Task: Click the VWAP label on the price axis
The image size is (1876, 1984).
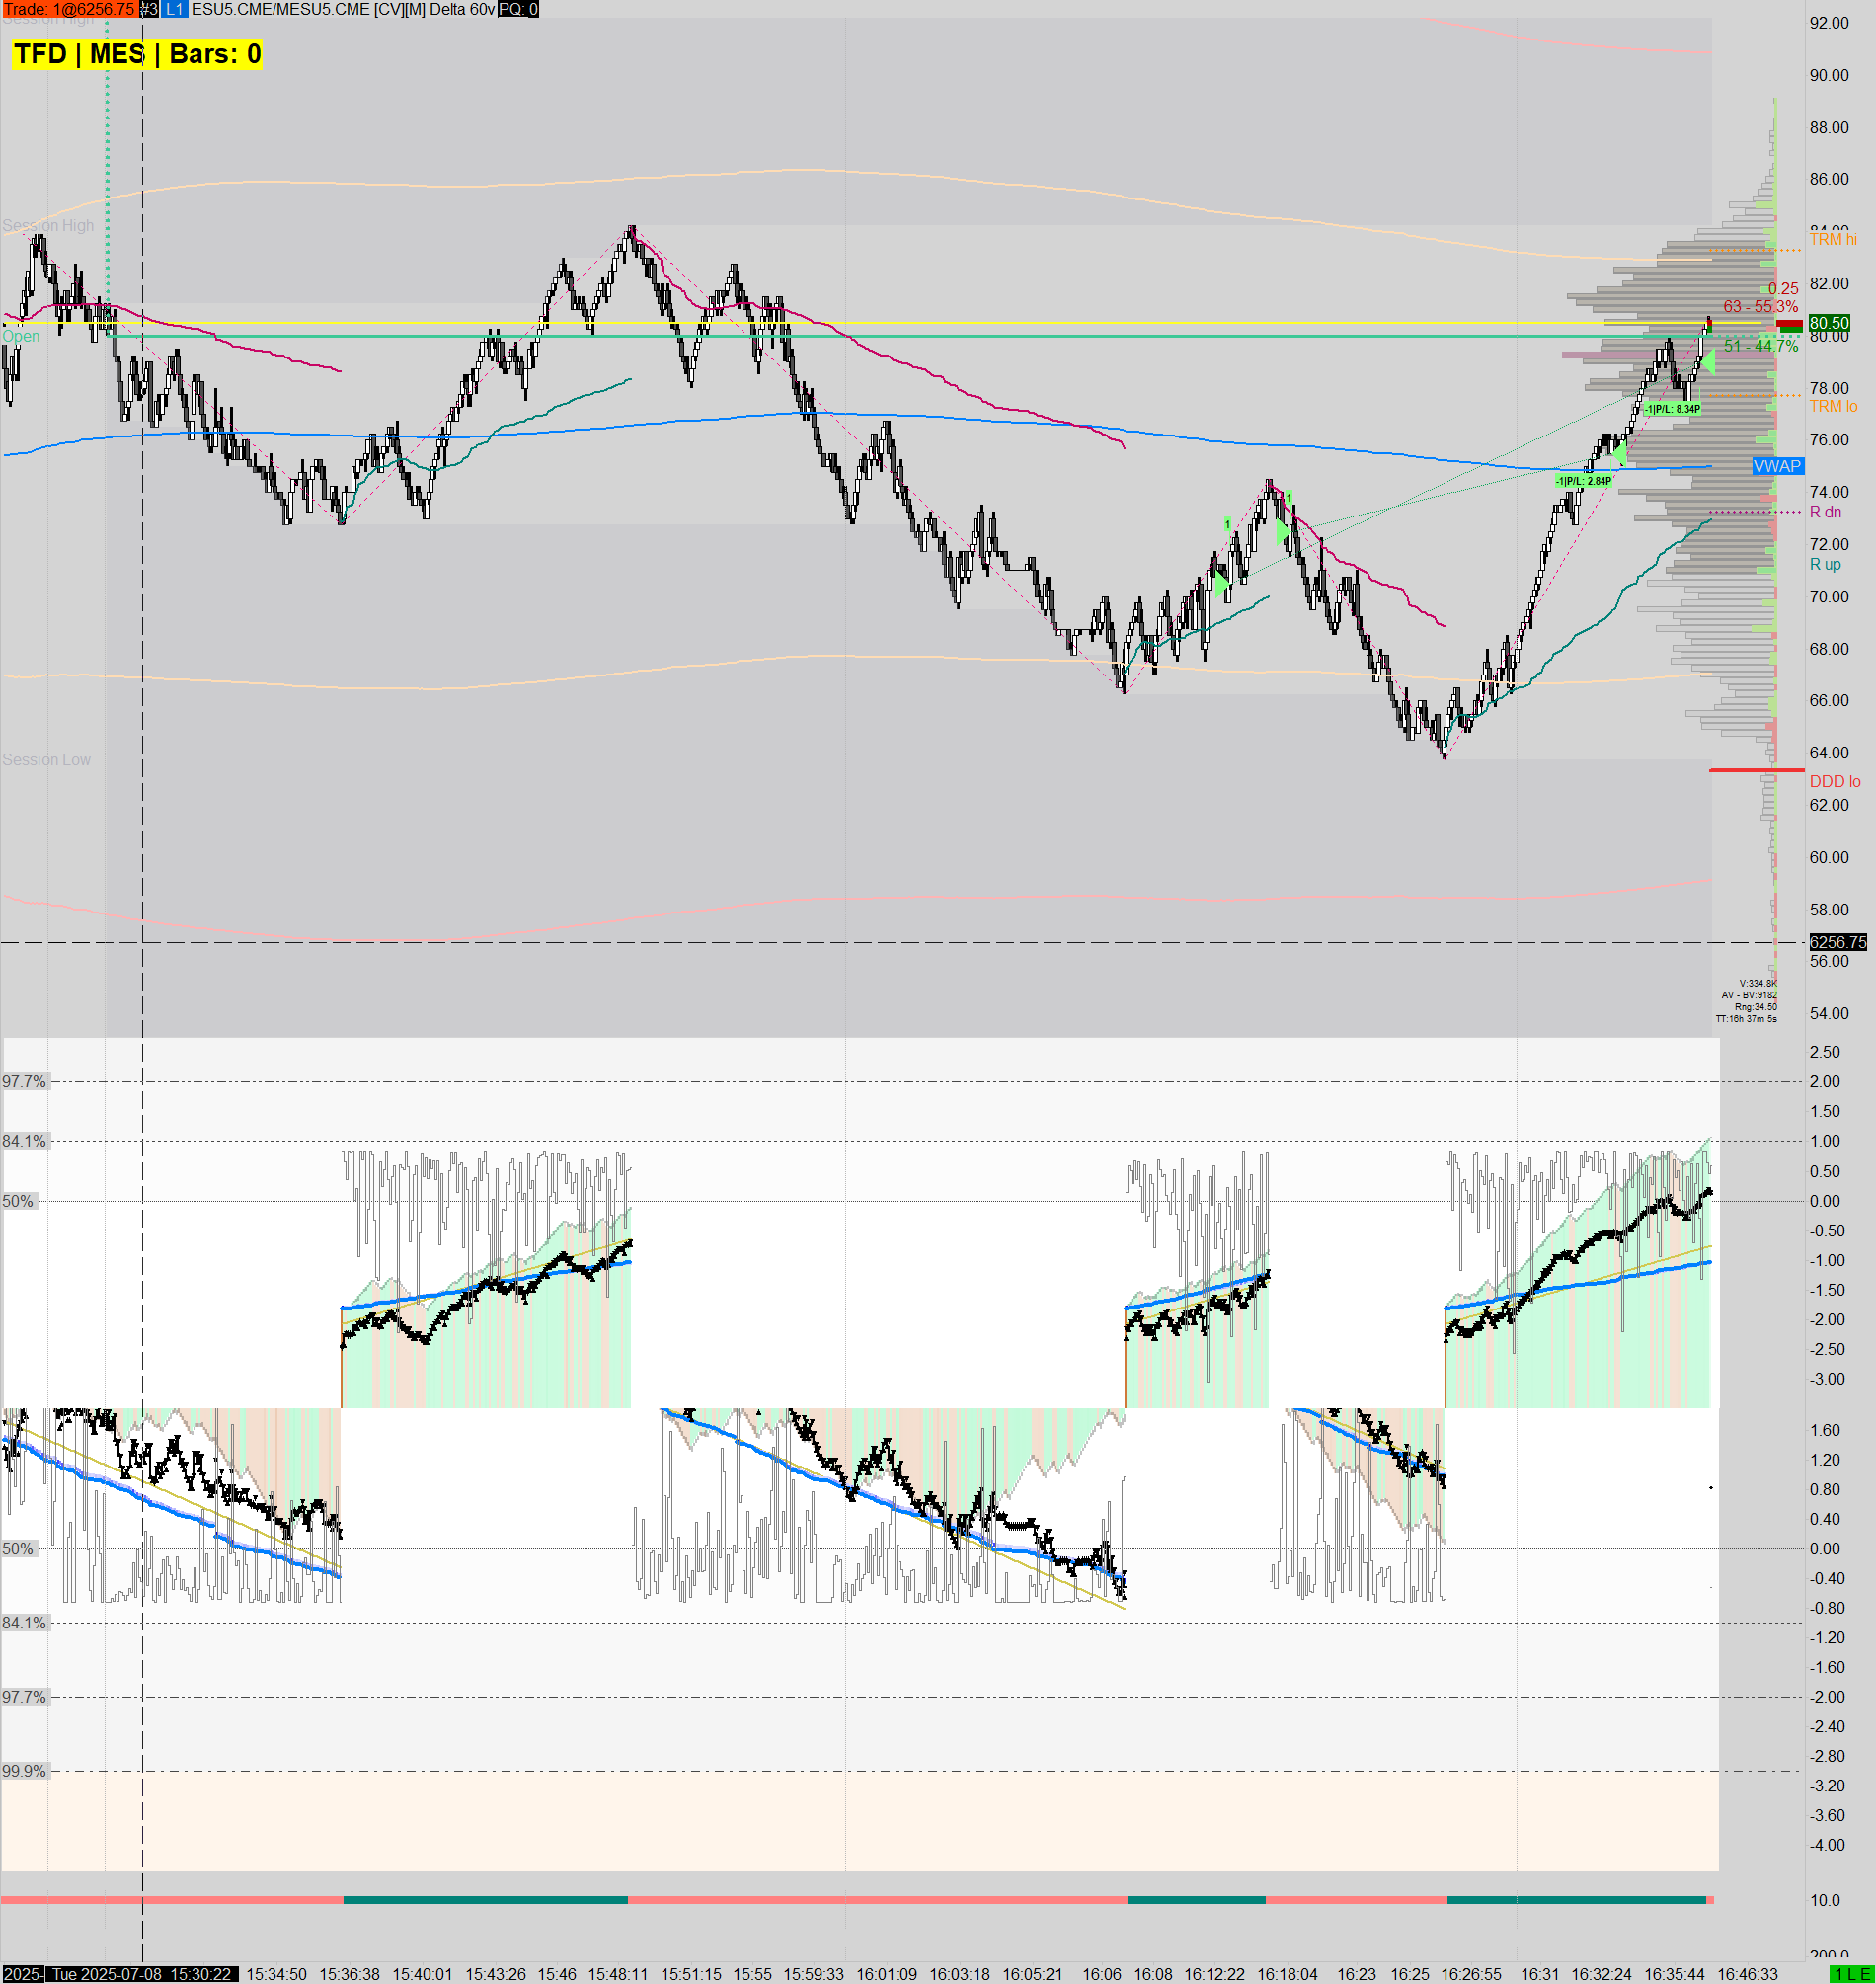Action: pyautogui.click(x=1778, y=467)
